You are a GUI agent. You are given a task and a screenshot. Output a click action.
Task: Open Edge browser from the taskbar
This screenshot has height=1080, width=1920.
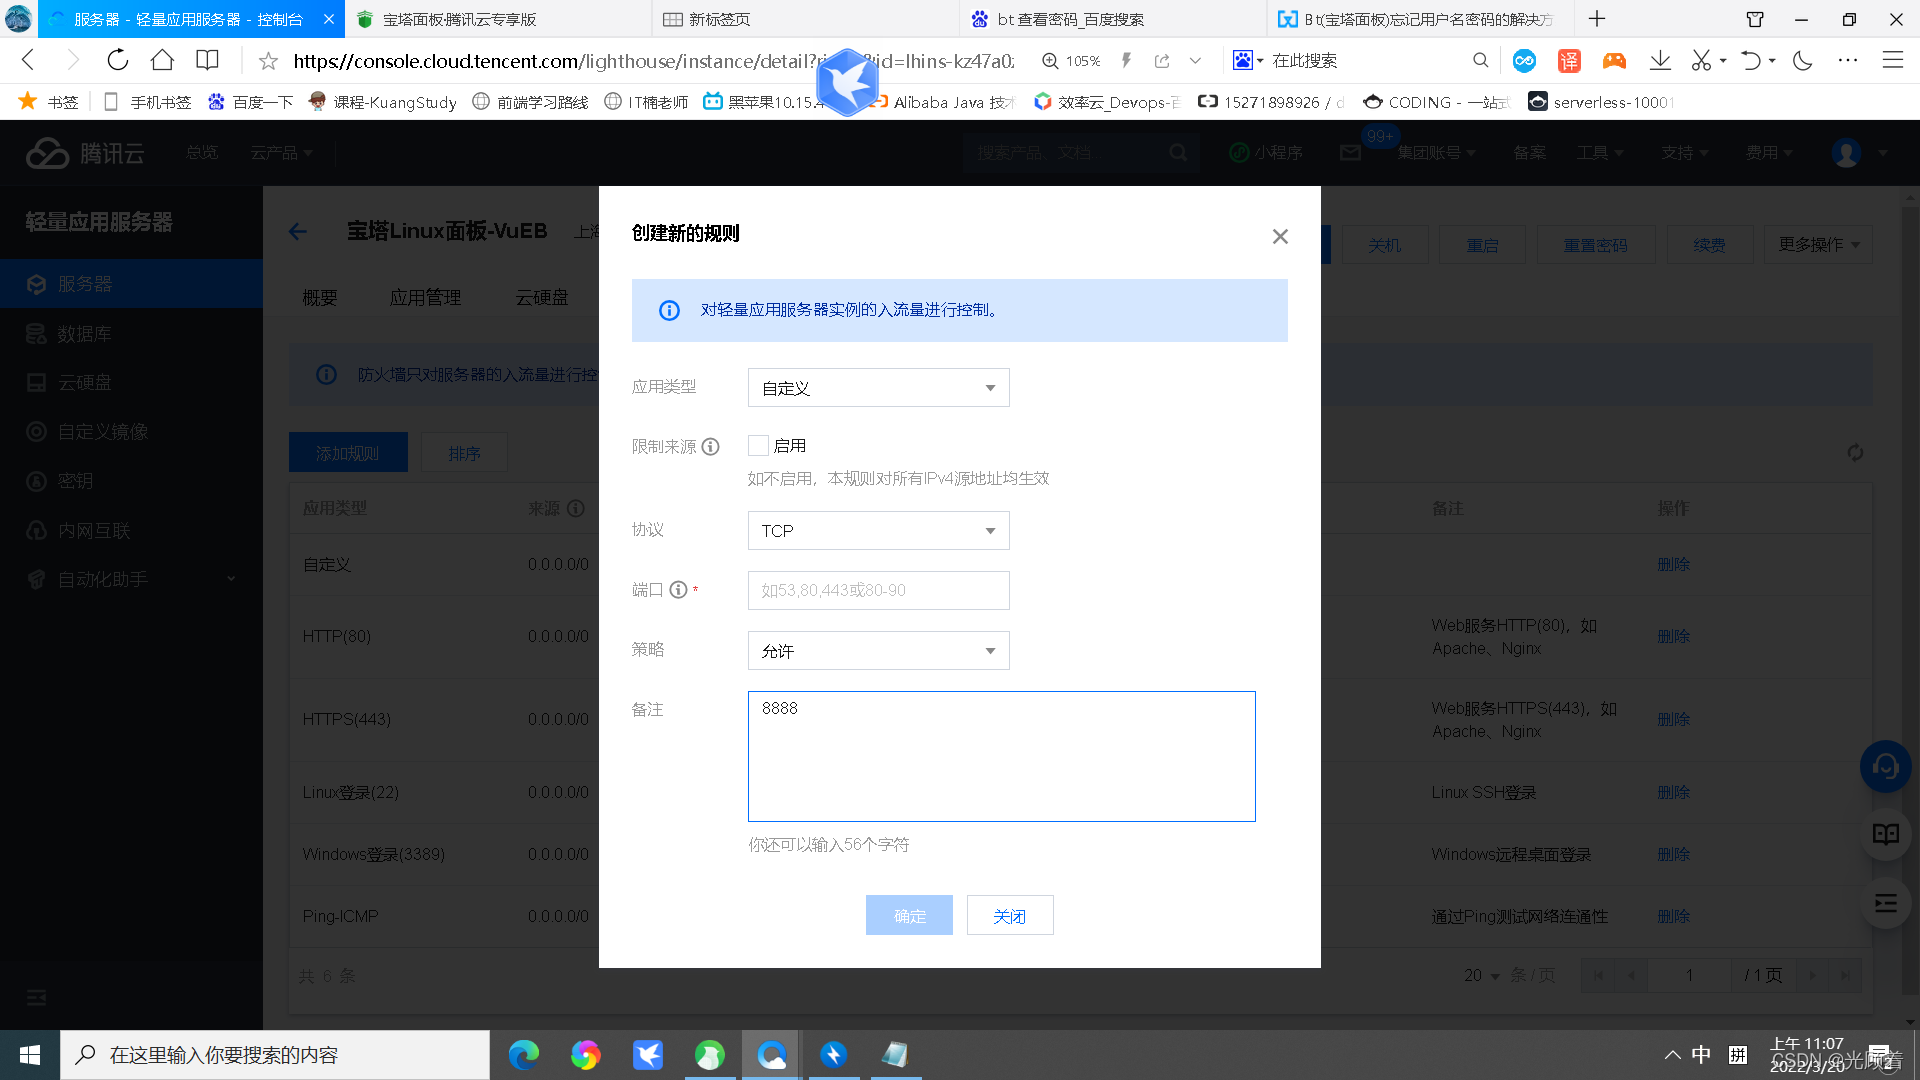523,1055
